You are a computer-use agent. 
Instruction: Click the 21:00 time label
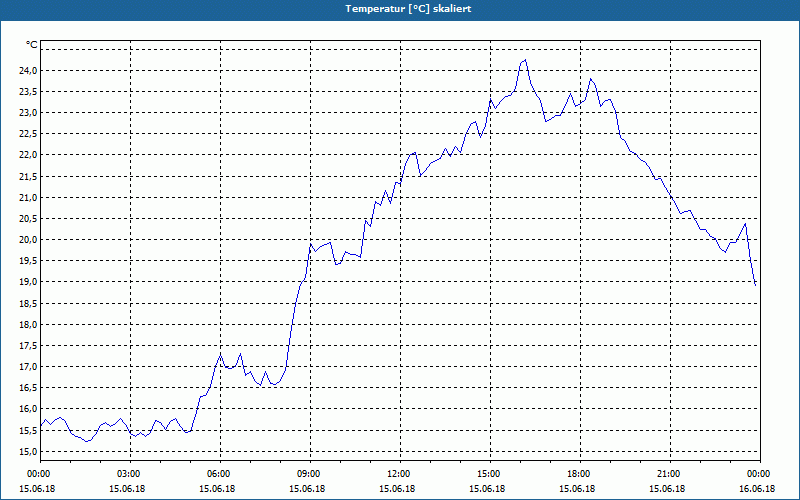pyautogui.click(x=670, y=474)
